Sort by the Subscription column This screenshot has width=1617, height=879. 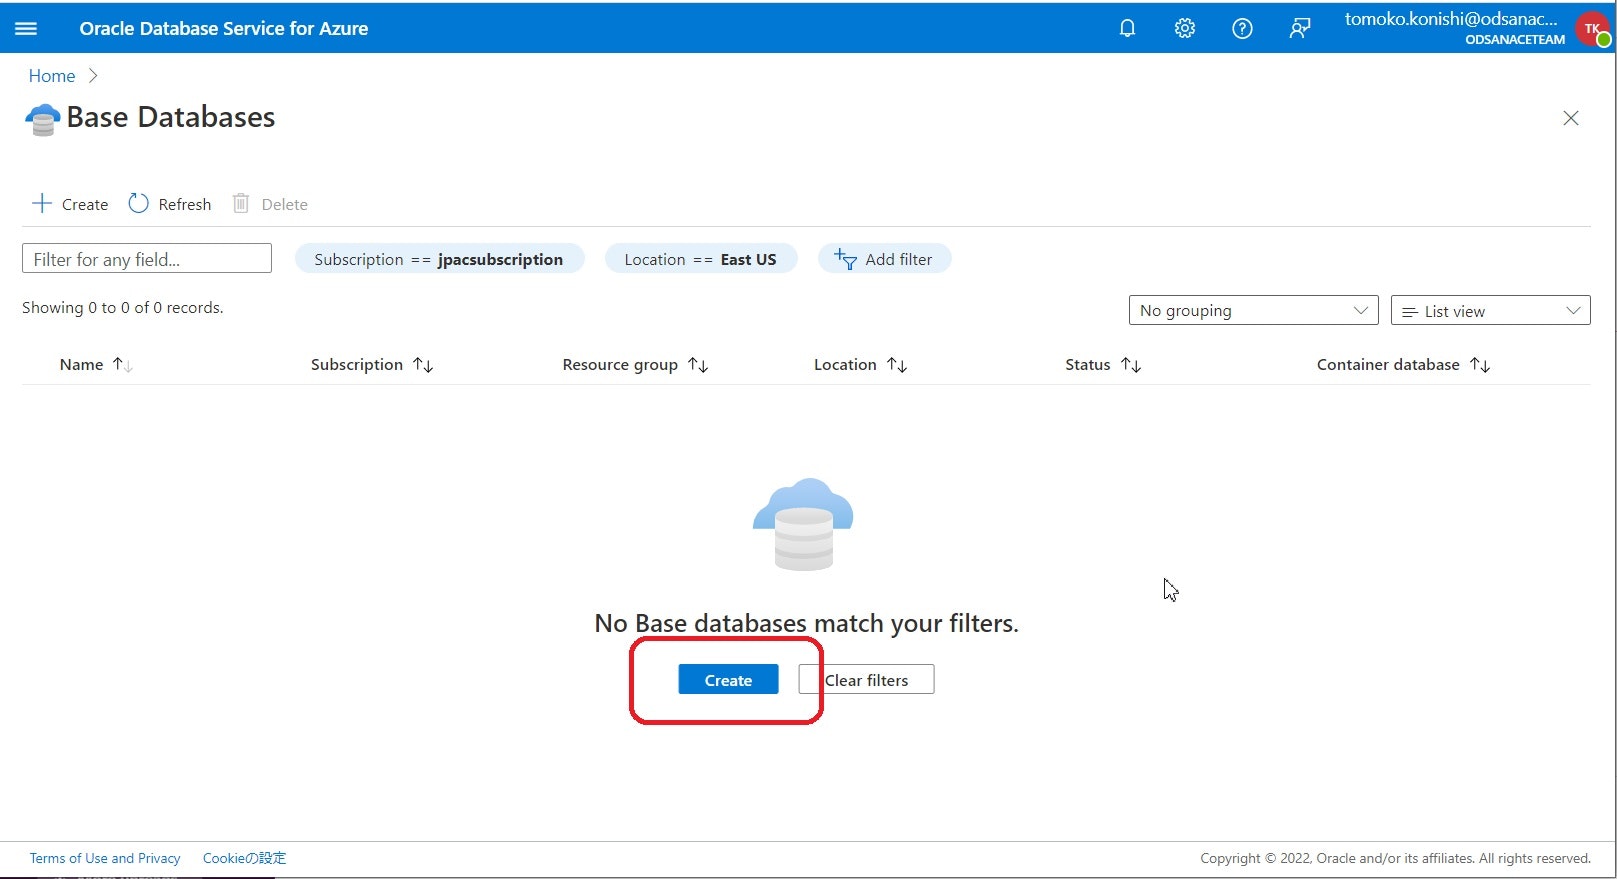click(x=372, y=365)
